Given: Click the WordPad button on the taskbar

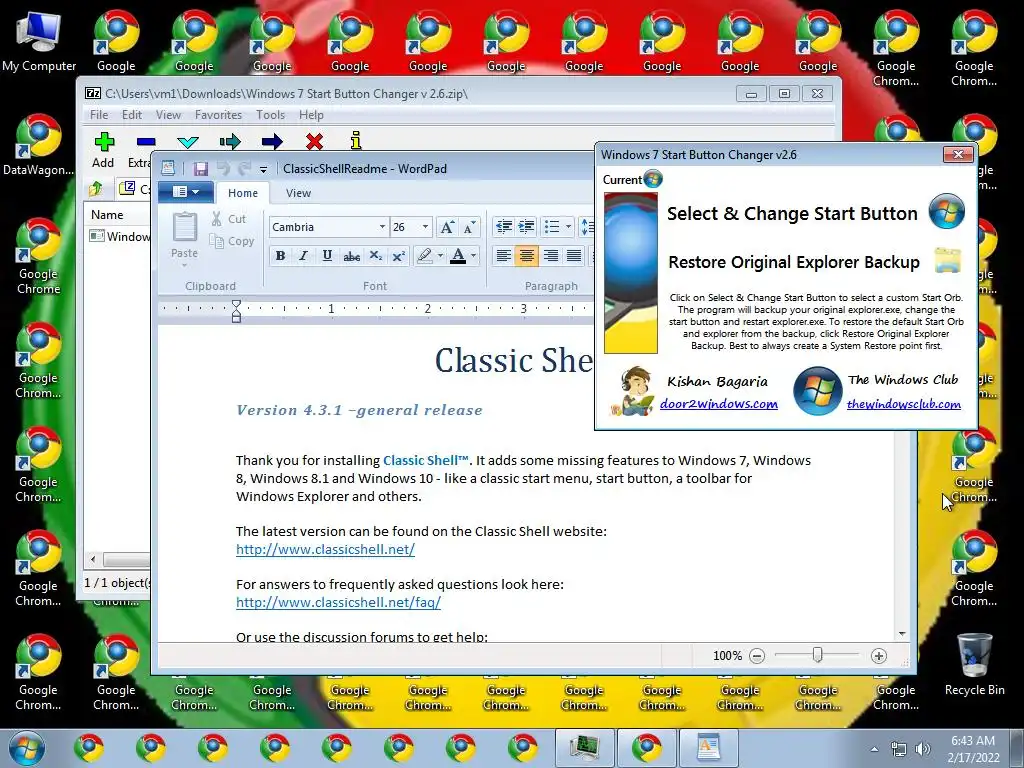Looking at the screenshot, I should [708, 748].
